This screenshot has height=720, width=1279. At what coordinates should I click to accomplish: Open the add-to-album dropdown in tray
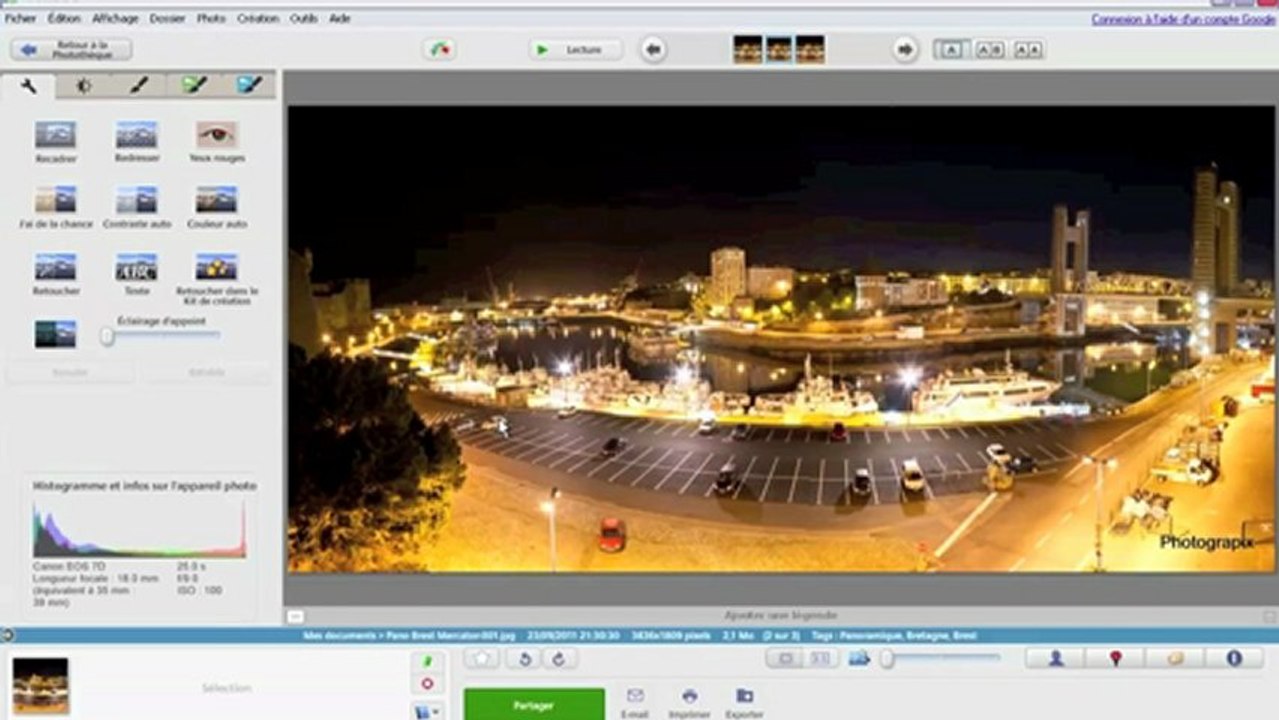[427, 710]
